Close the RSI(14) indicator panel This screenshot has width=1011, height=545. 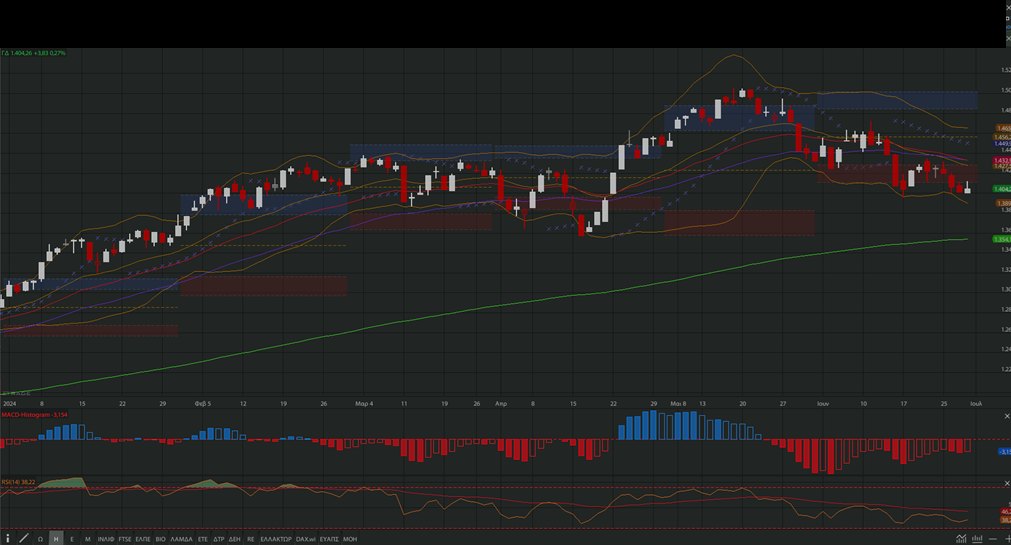click(x=1007, y=483)
